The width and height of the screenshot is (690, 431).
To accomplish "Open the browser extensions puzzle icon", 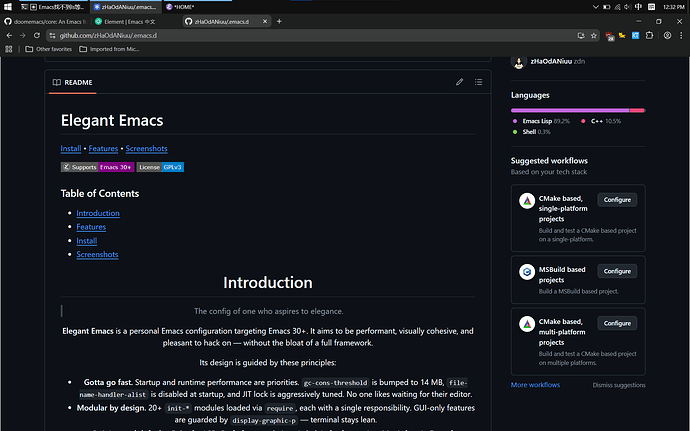I will (650, 36).
